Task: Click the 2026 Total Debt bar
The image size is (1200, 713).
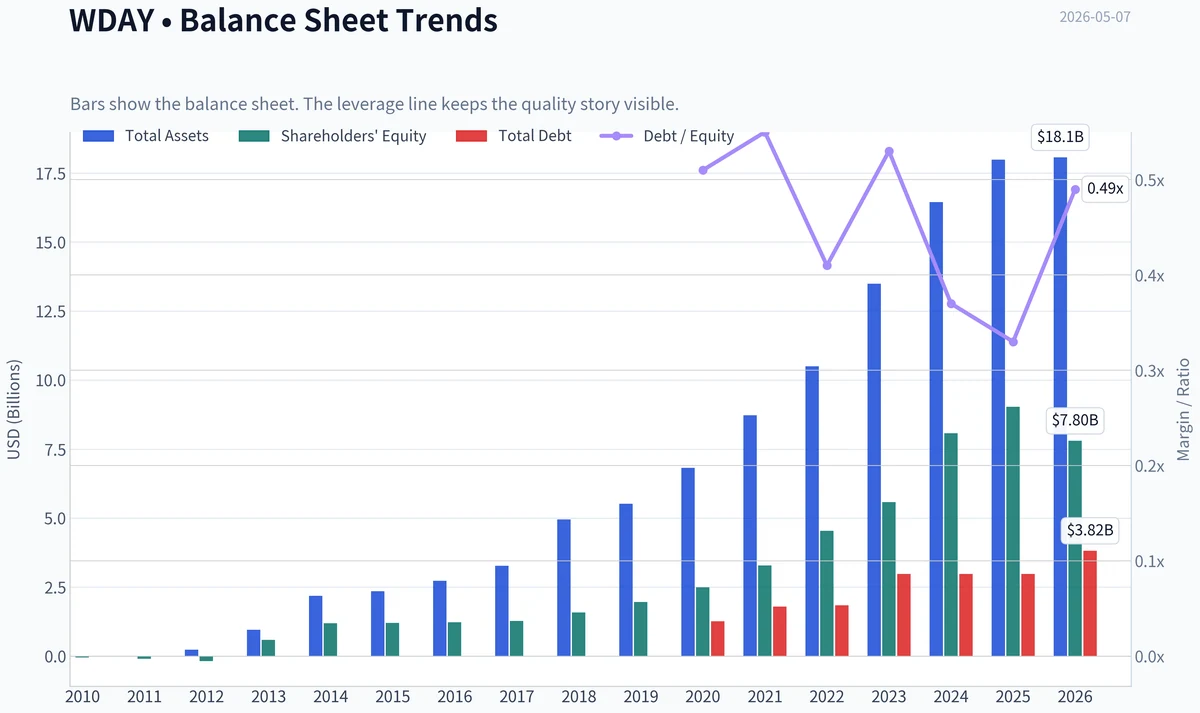Action: [x=1090, y=604]
